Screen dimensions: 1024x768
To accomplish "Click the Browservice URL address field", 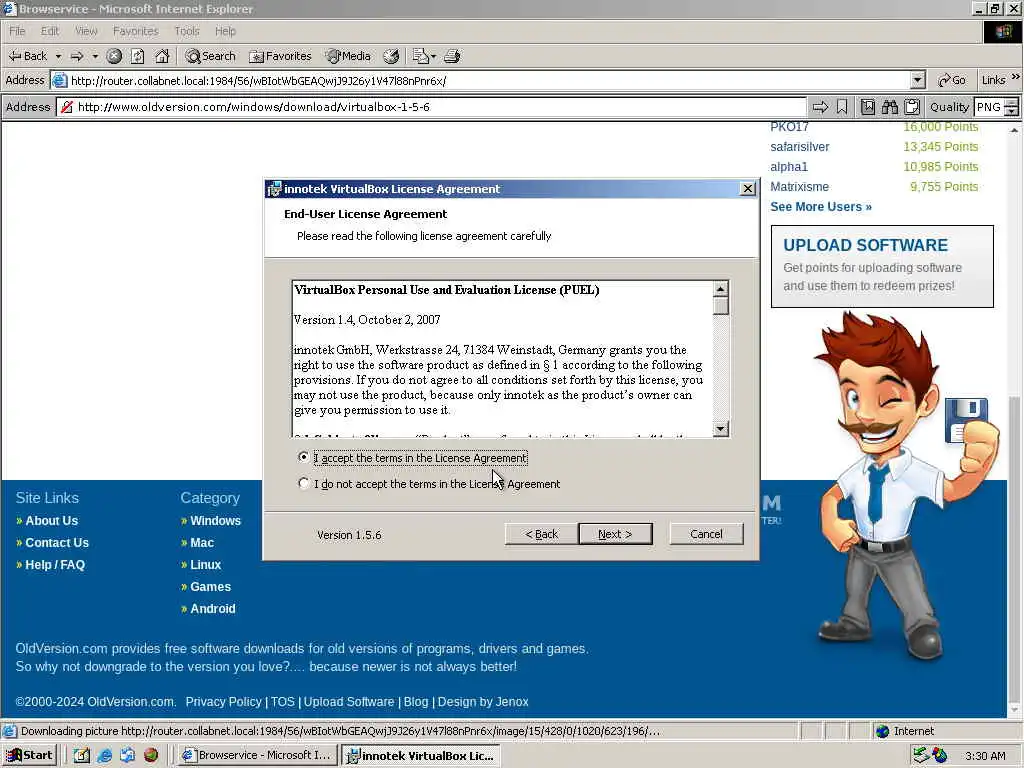I will point(431,107).
